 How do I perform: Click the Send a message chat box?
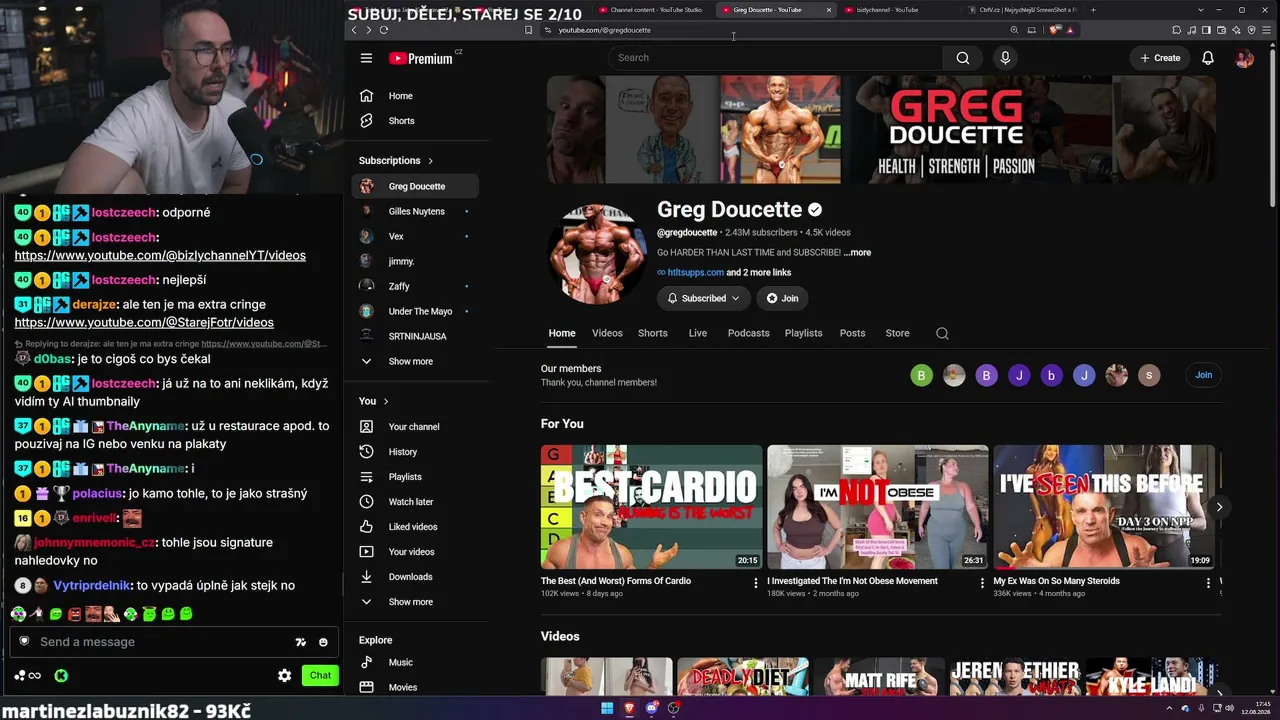174,642
